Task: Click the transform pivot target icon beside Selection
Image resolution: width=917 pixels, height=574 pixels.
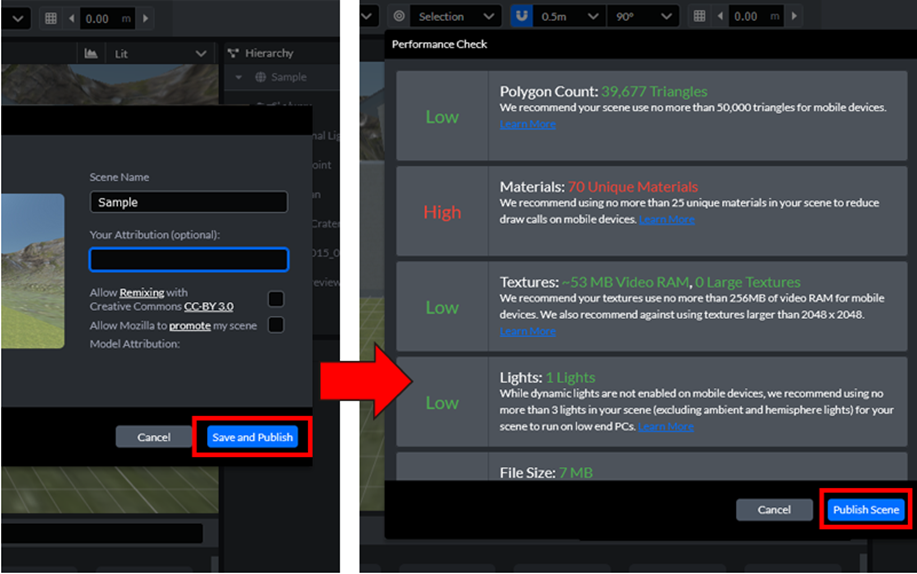Action: [x=399, y=17]
